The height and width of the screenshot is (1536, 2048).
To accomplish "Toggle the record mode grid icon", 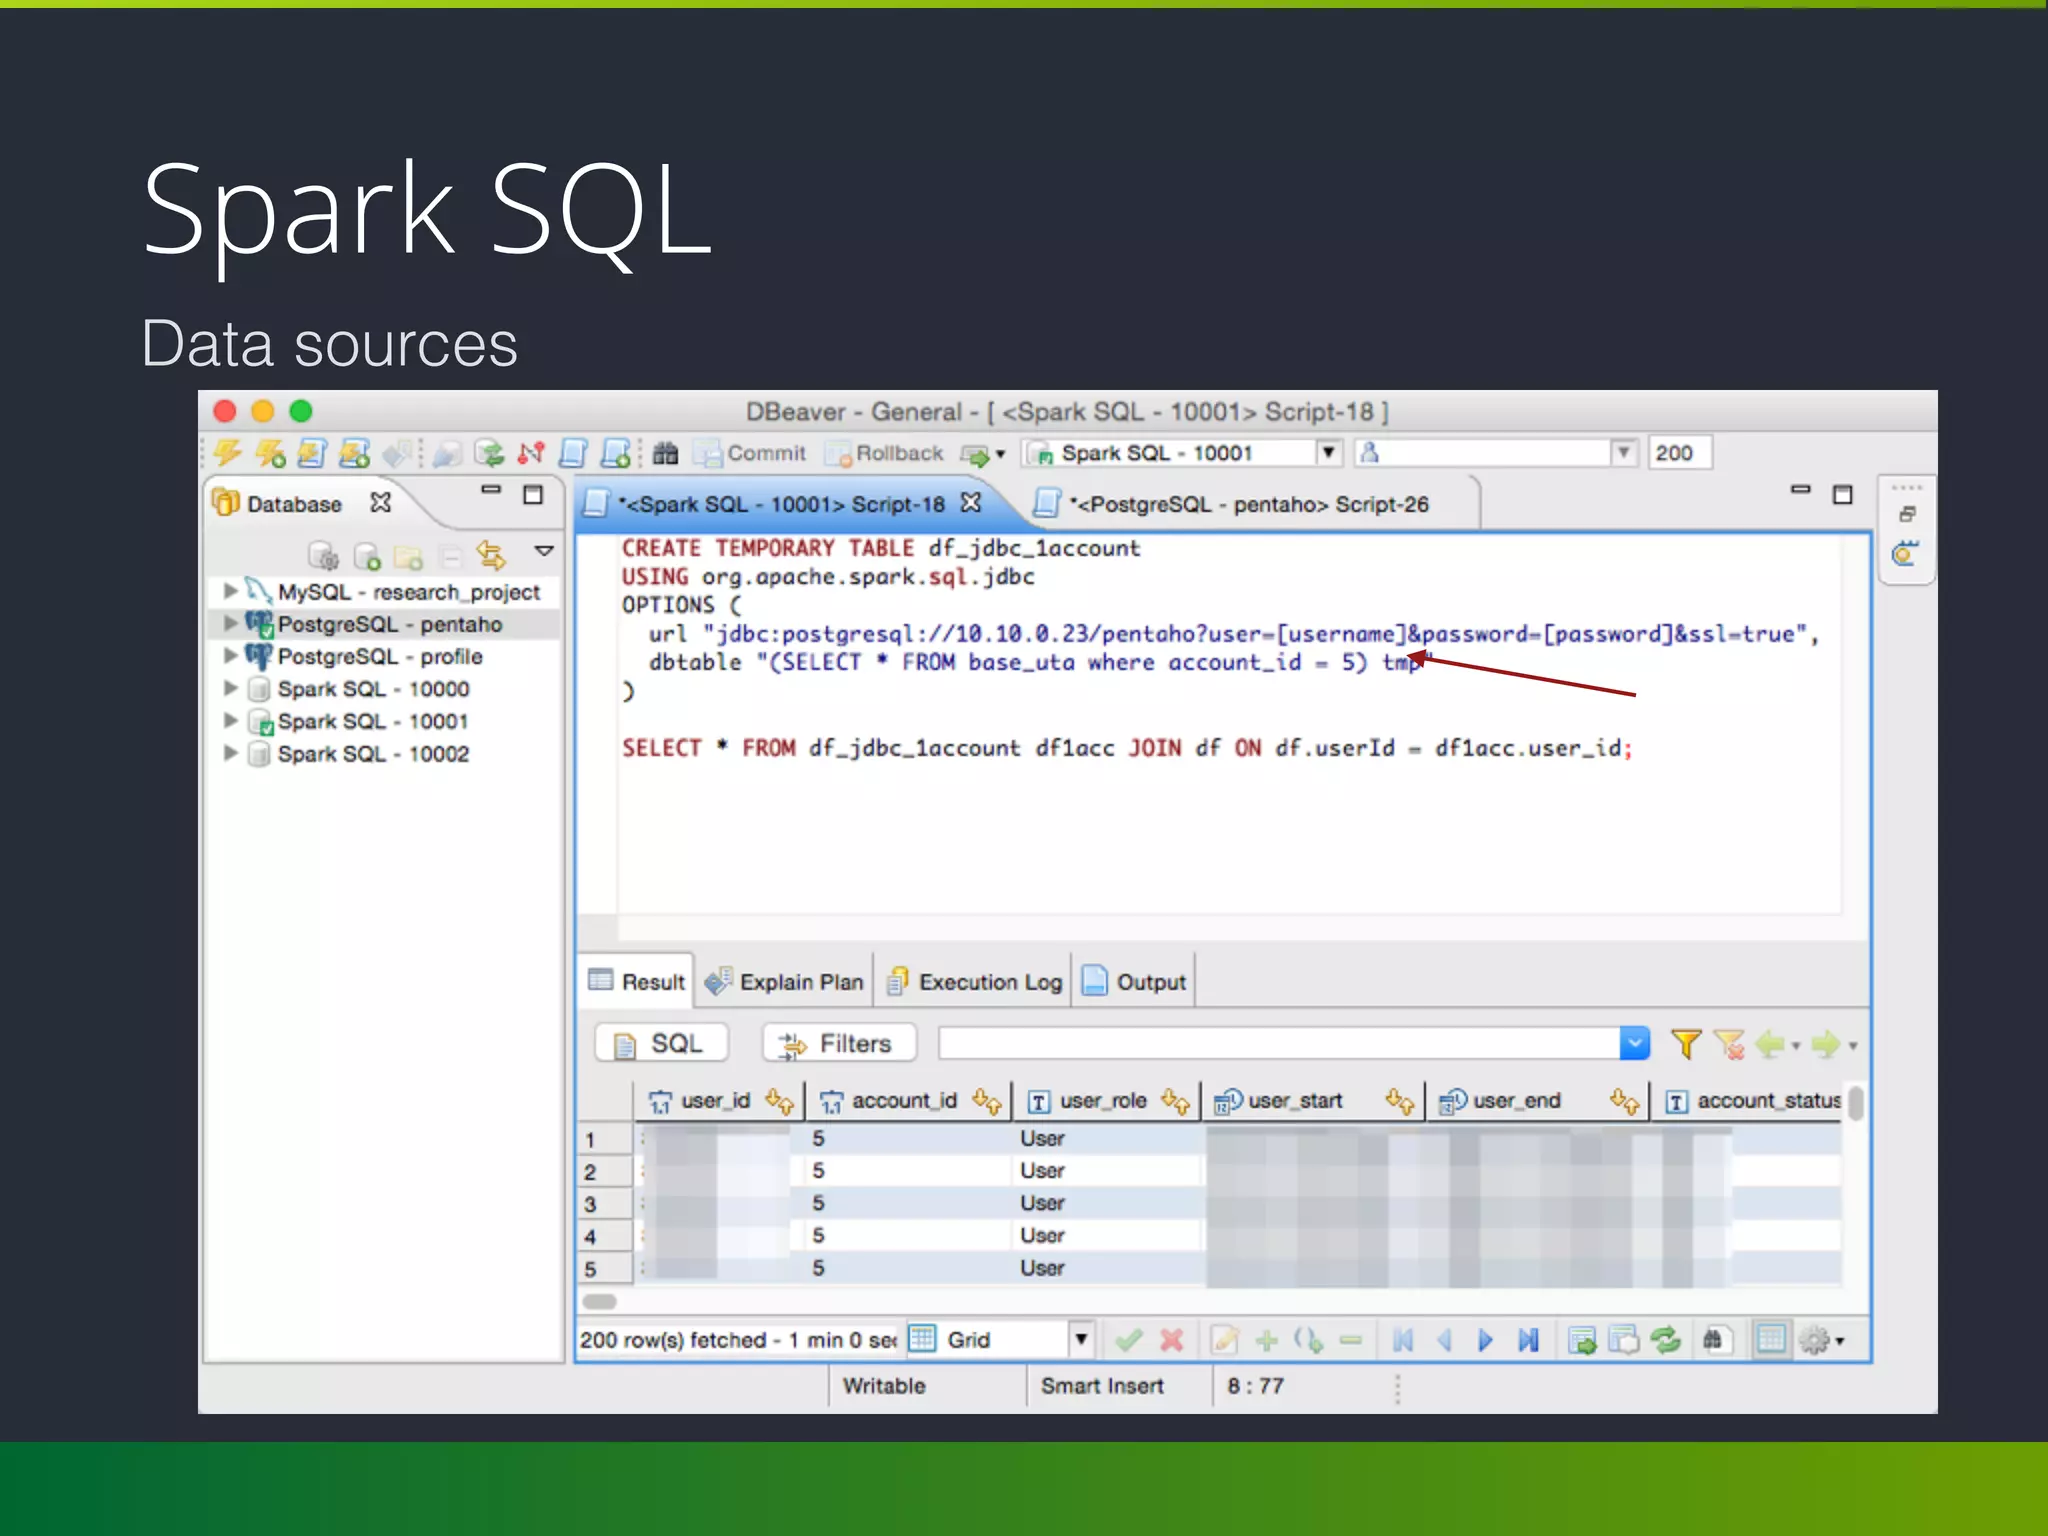I will [1771, 1339].
